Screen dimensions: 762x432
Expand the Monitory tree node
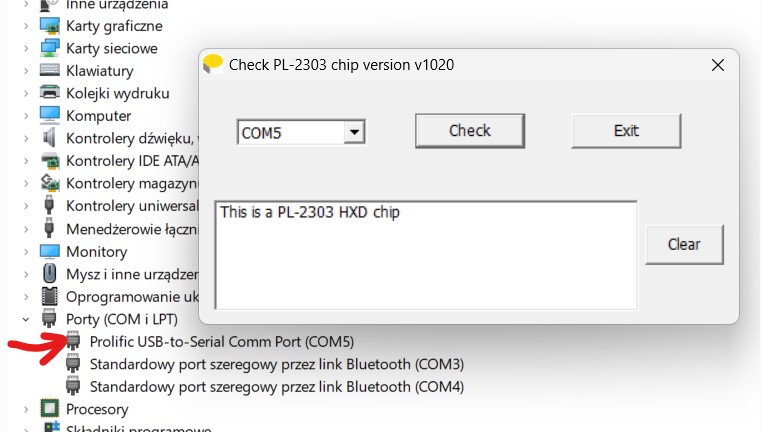coord(26,252)
